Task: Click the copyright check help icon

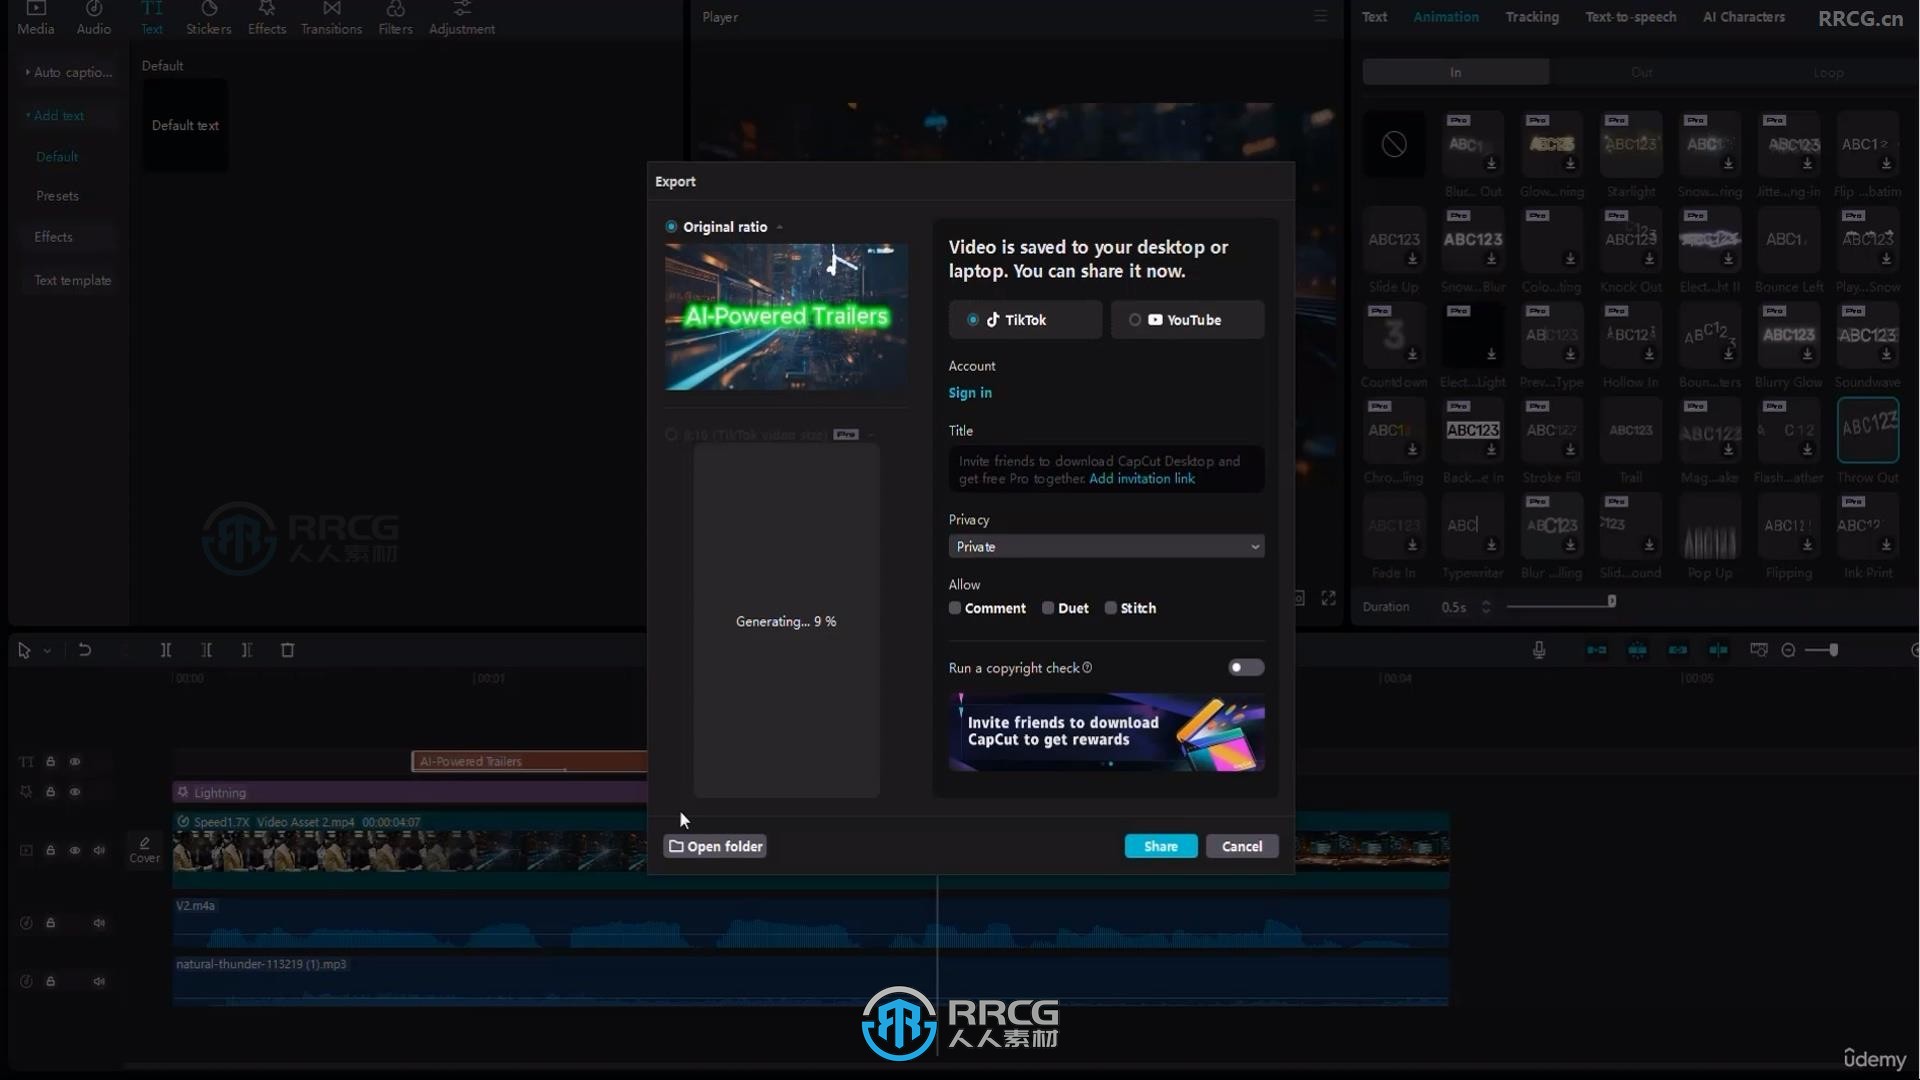Action: (1087, 668)
